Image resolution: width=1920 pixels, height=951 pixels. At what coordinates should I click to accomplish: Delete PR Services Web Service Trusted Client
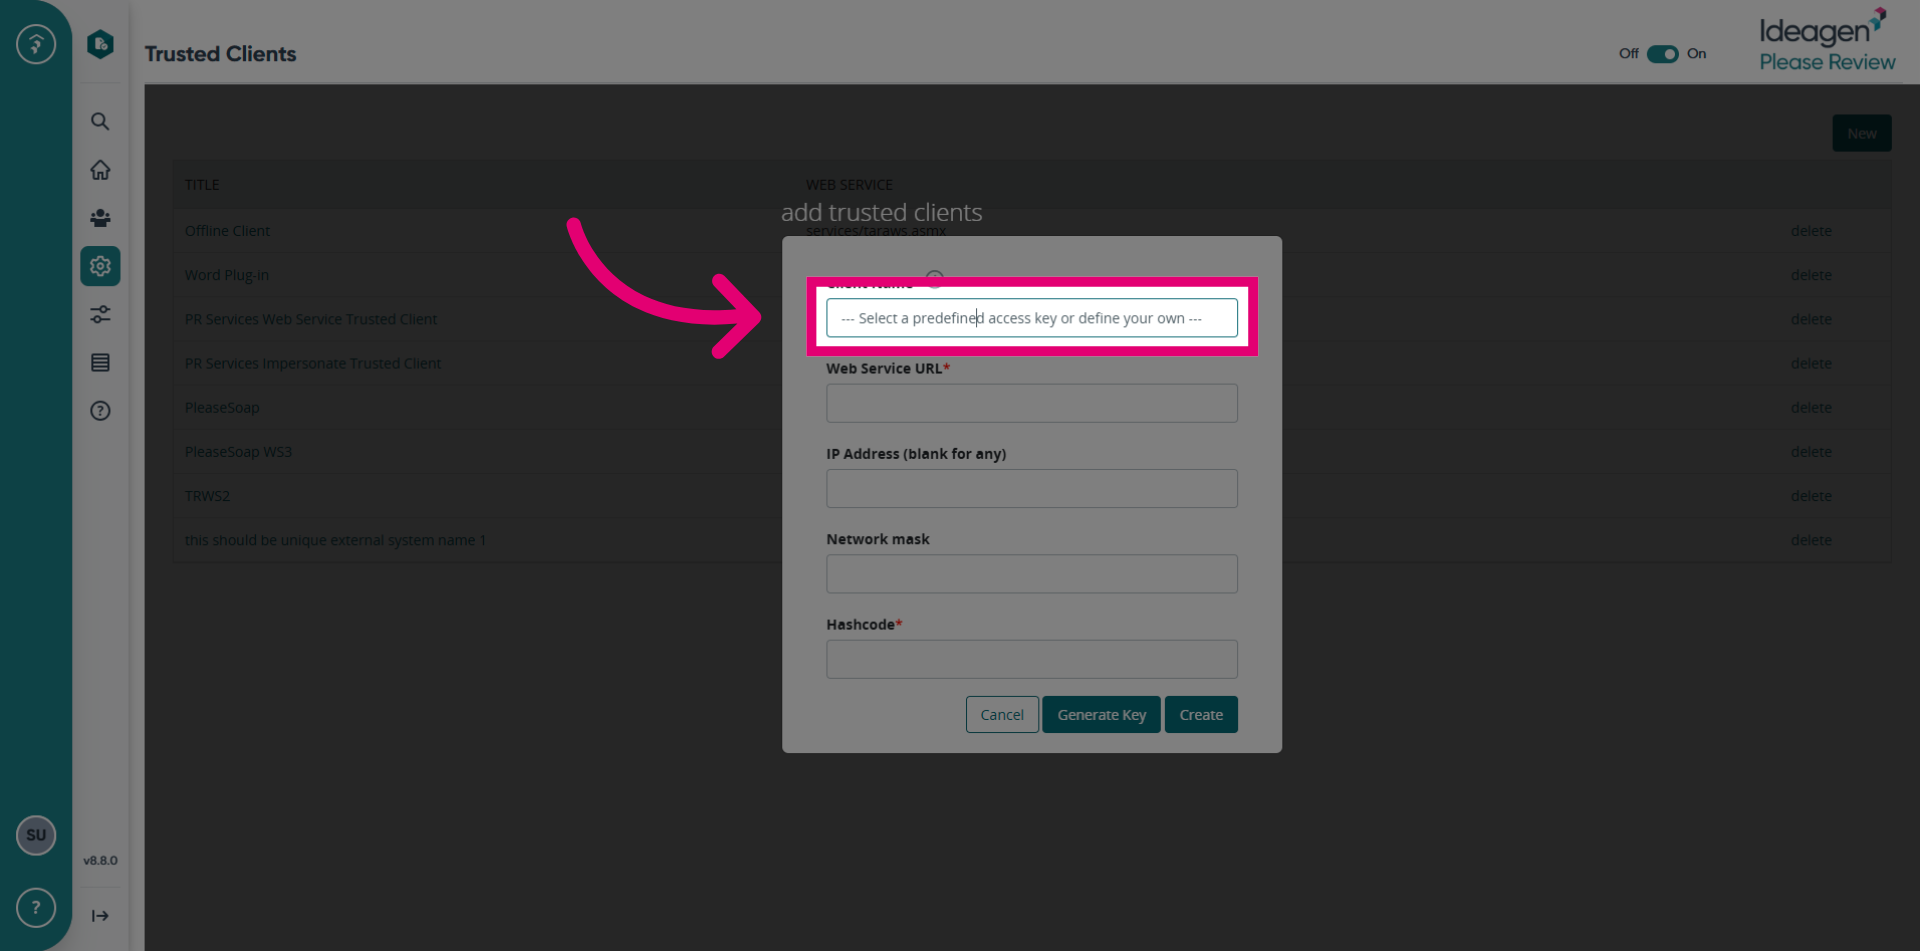(1811, 319)
